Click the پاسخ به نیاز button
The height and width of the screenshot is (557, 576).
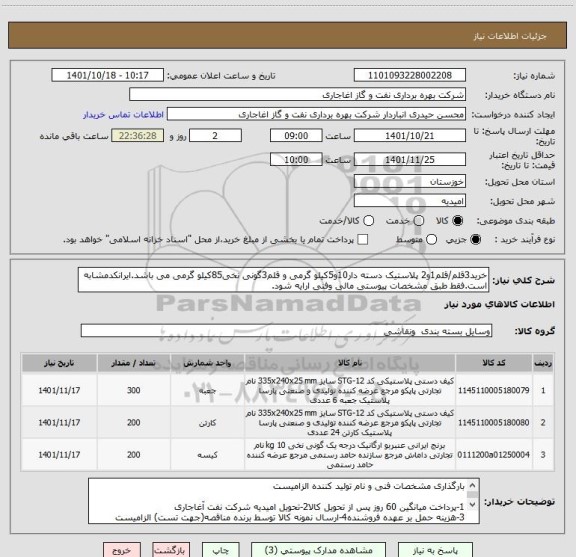[435, 550]
